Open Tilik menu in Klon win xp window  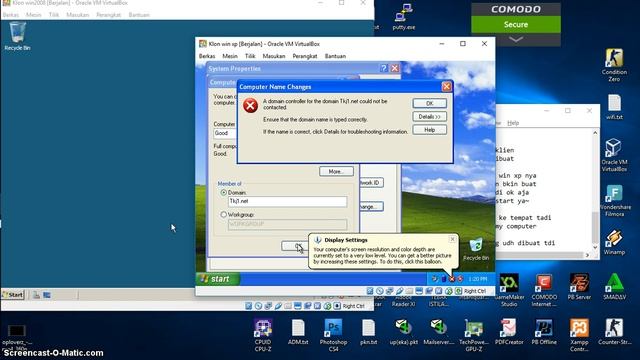[250, 56]
